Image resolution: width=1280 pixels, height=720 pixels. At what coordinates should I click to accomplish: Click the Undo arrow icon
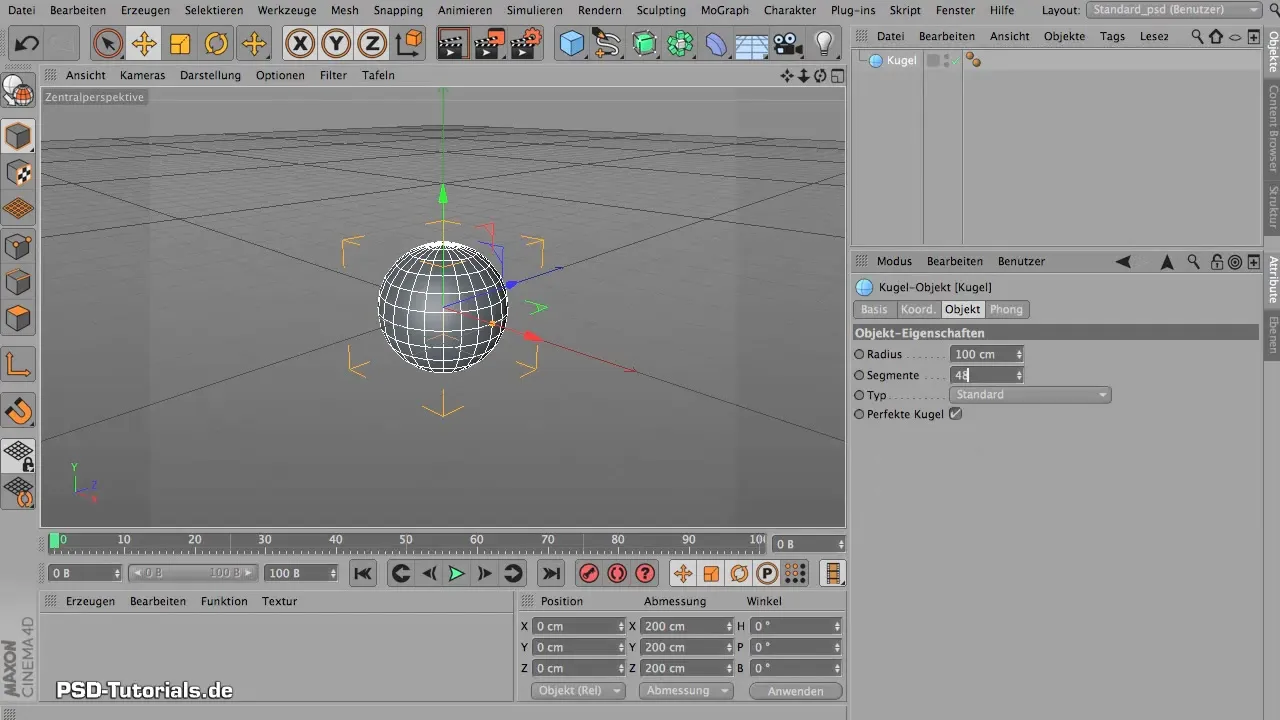click(26, 44)
